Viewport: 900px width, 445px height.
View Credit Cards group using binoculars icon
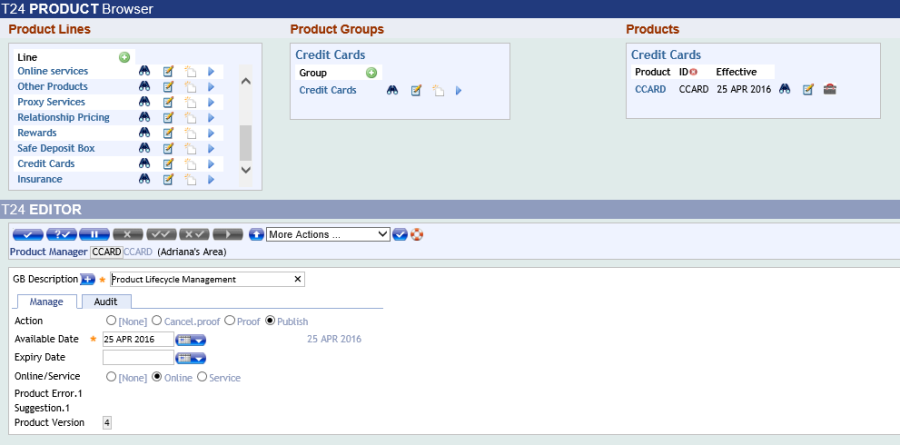392,90
